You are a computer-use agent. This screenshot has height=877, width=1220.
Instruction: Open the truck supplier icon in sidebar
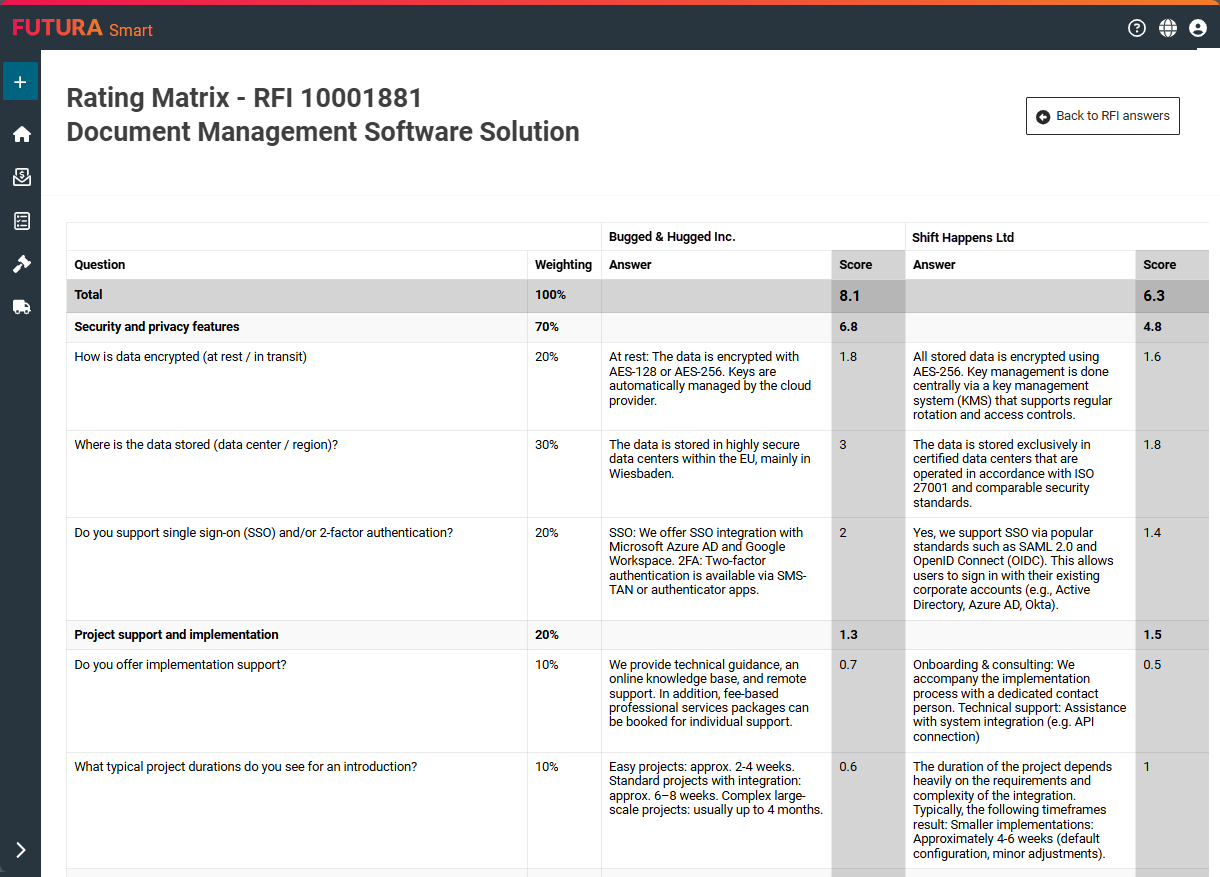[x=21, y=307]
